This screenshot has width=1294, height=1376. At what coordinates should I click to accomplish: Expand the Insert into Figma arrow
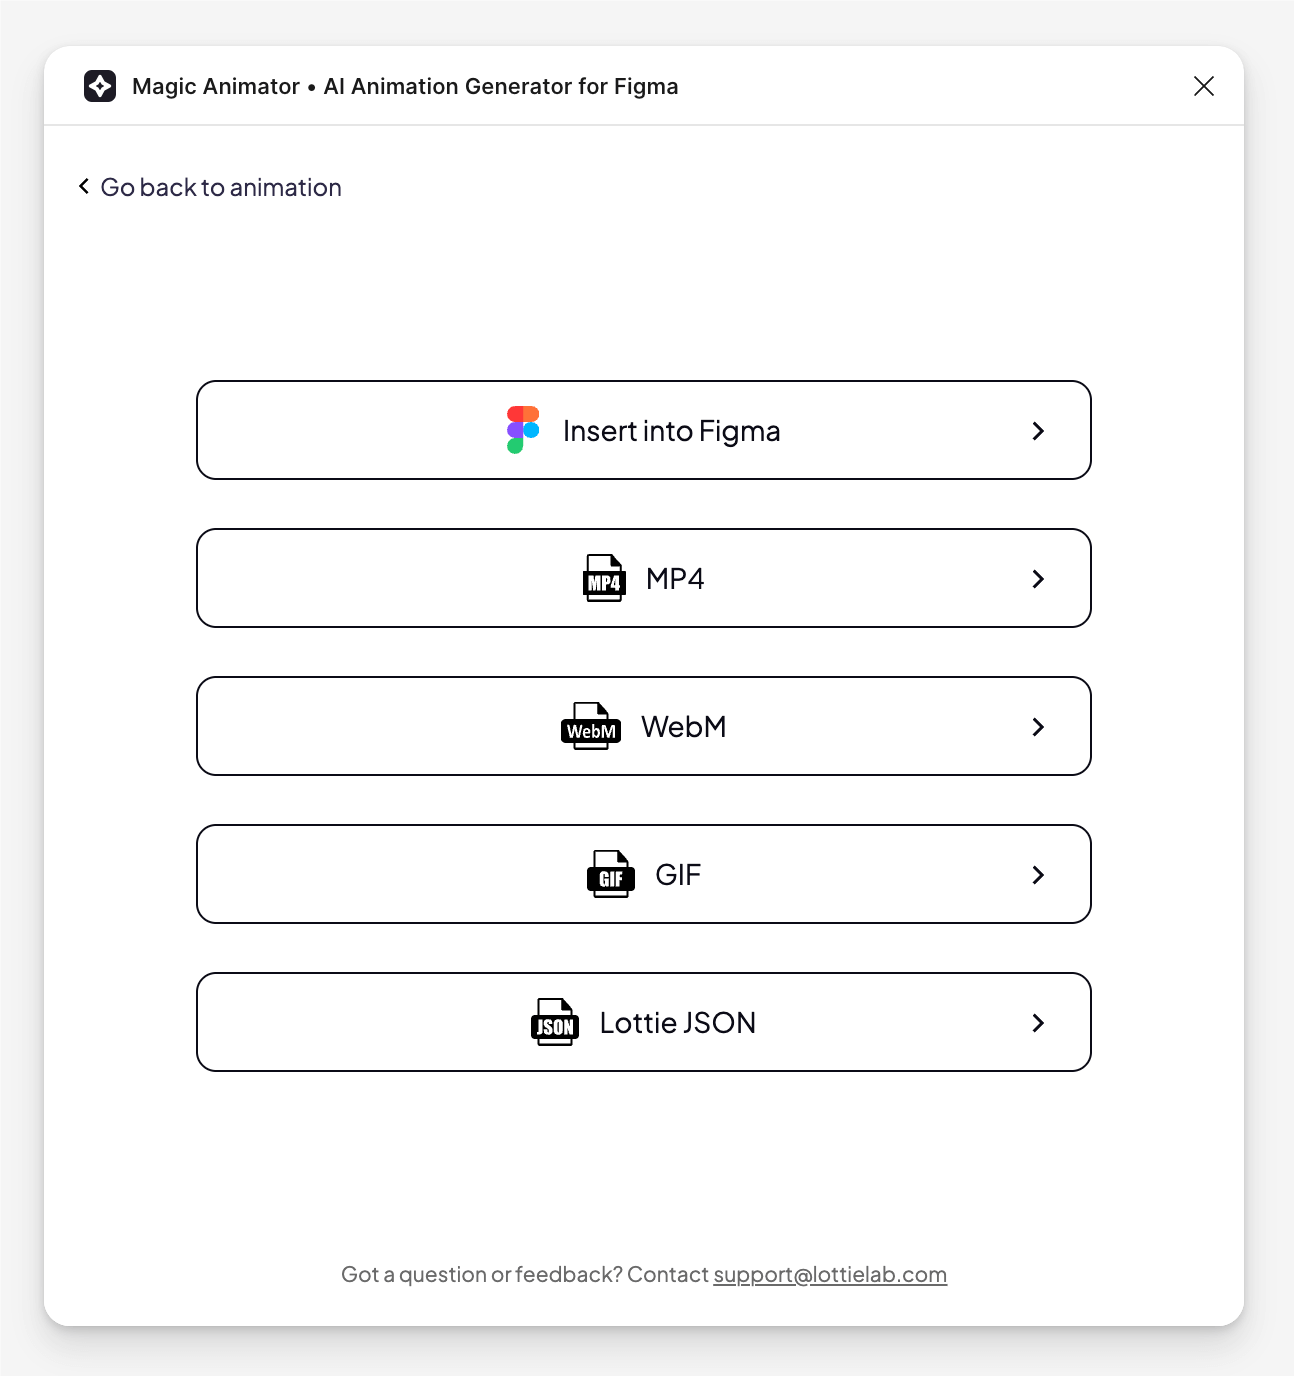(1038, 431)
